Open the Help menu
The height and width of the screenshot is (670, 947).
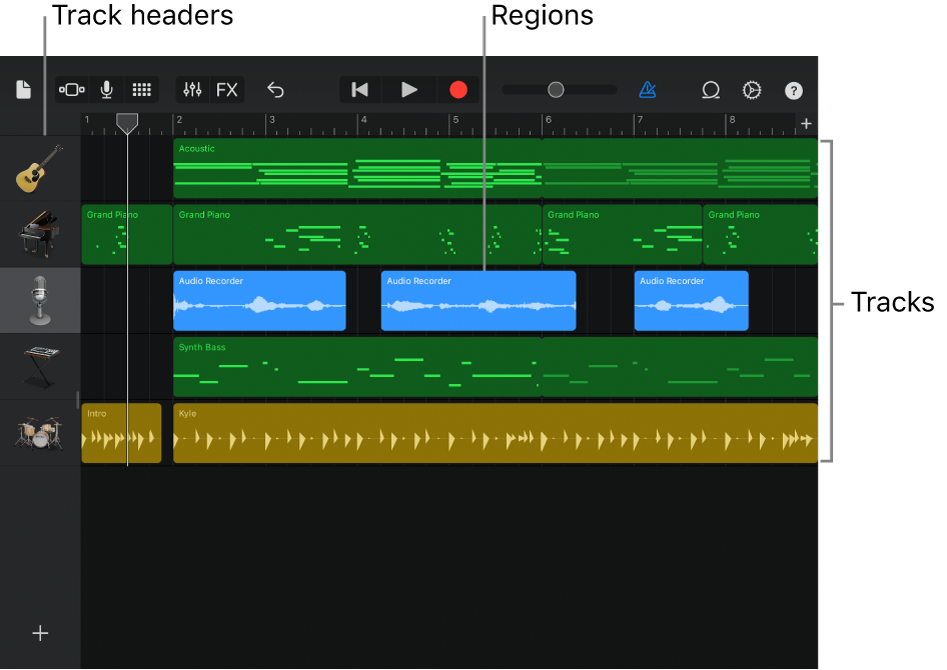[x=793, y=90]
